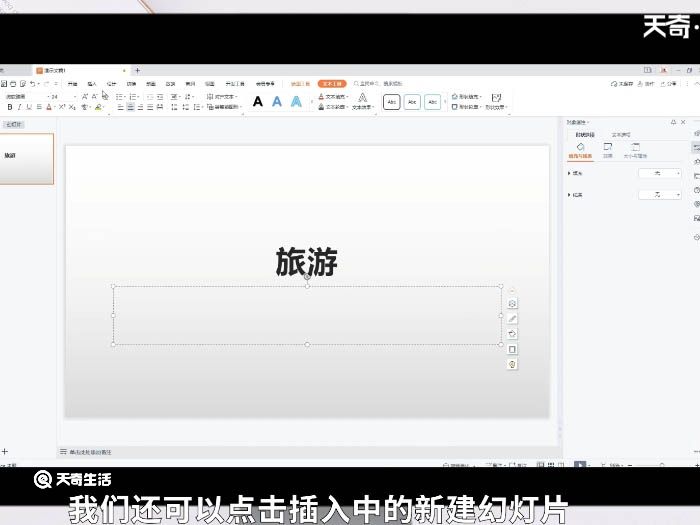Click the red font color button
This screenshot has height=525, width=700.
[49, 107]
